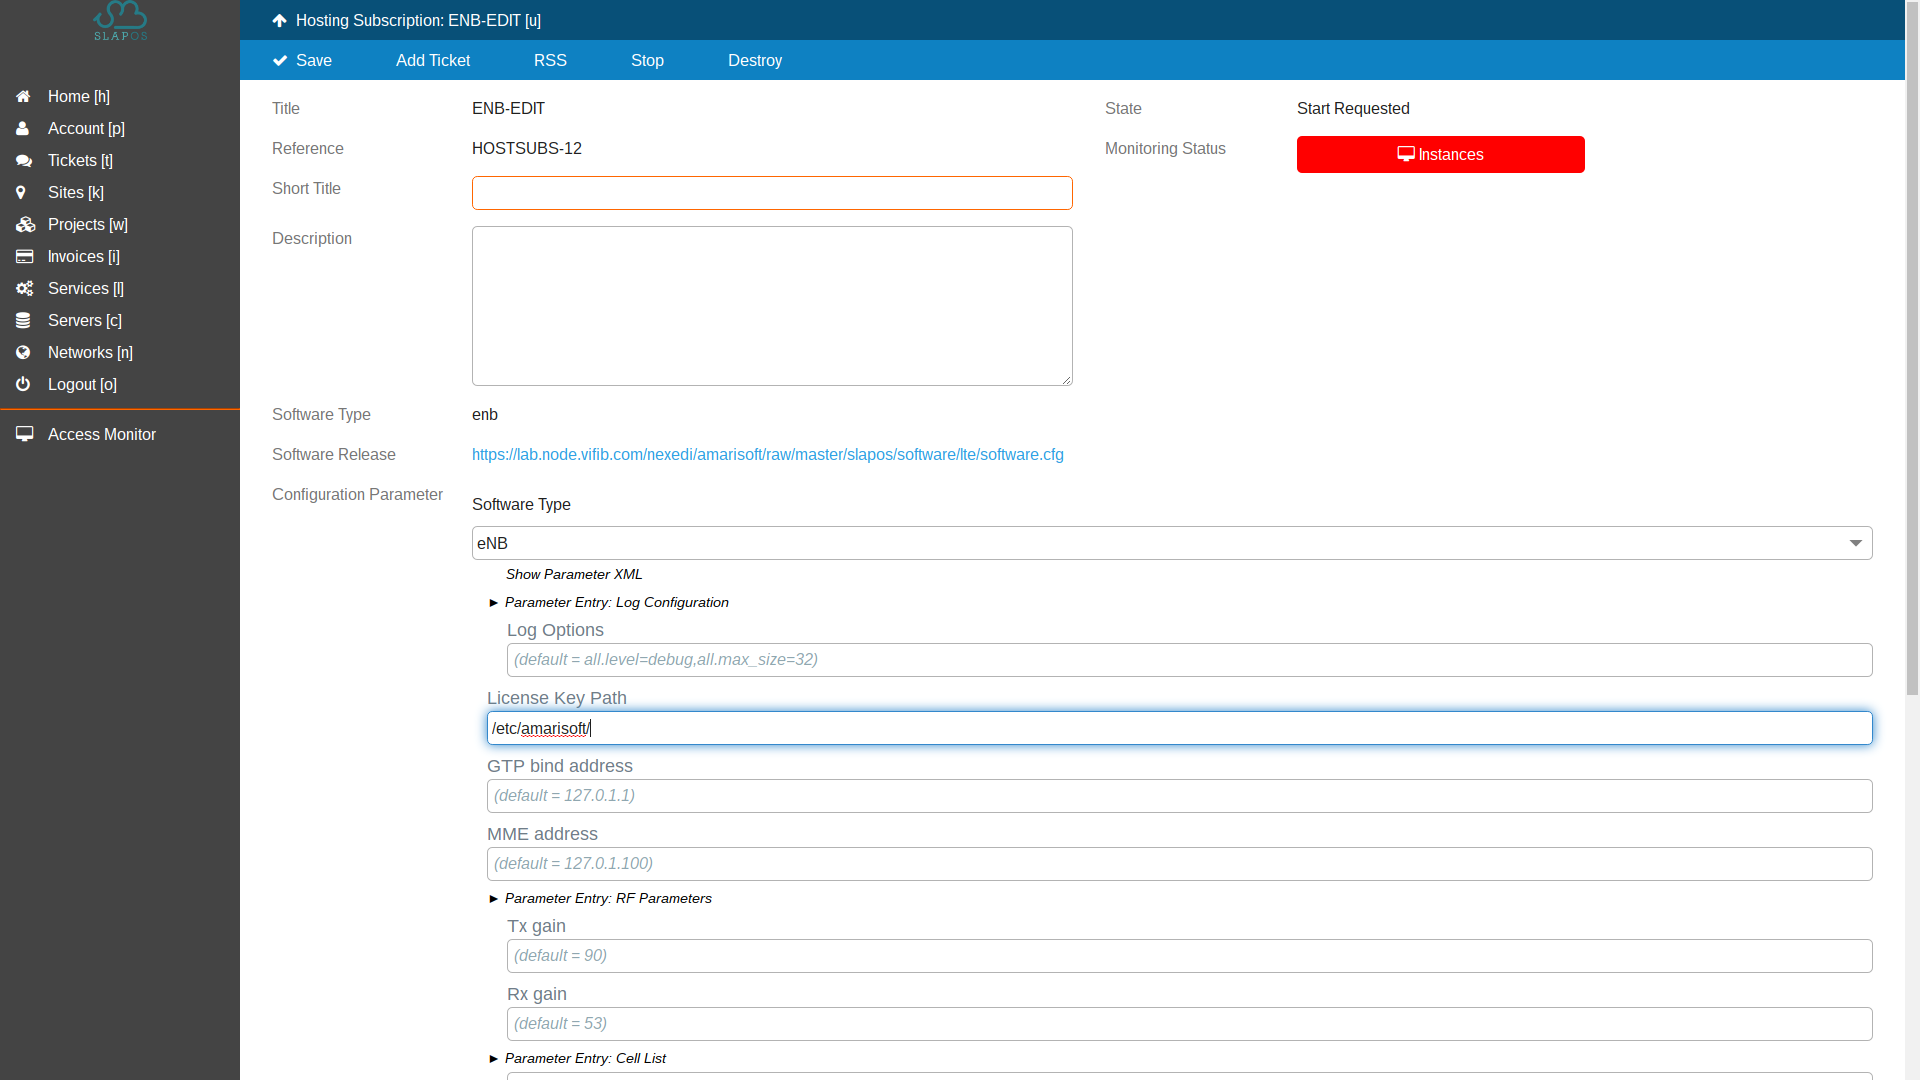Click the monitor icon in Instances button
The height and width of the screenshot is (1080, 1920).
(x=1406, y=155)
